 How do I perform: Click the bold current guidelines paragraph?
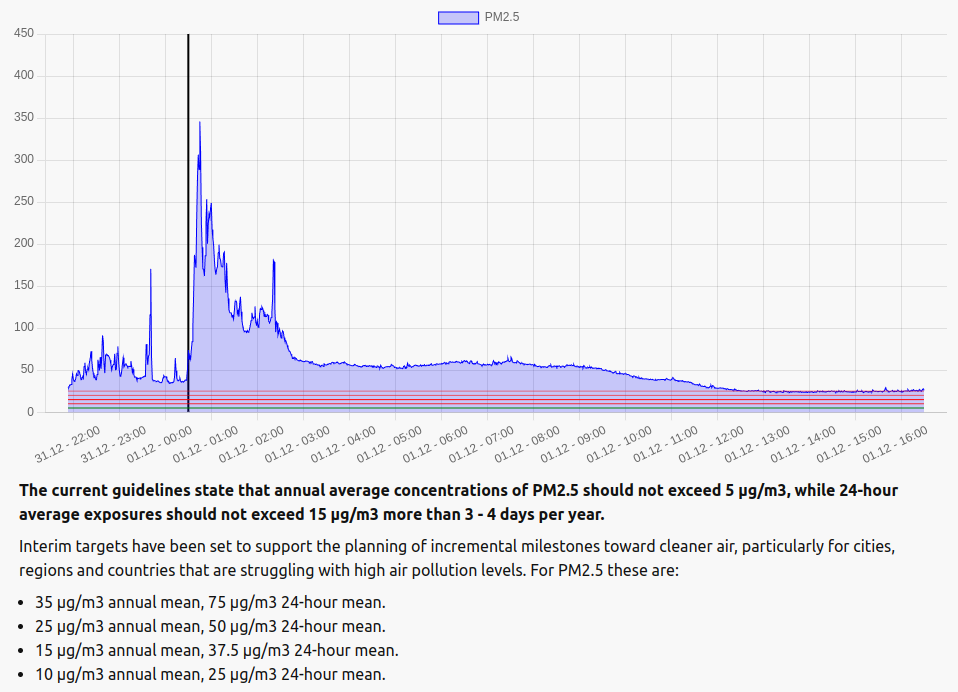pos(458,502)
